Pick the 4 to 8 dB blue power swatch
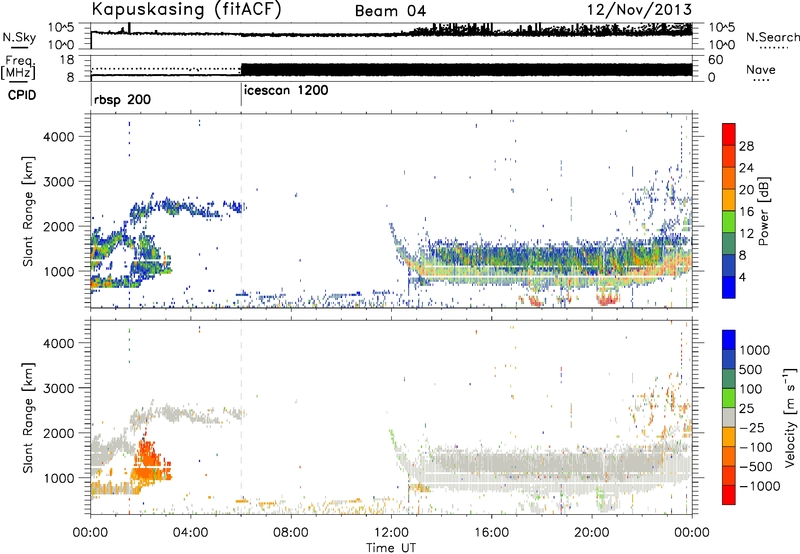Screen dimensions: 800x554 [x=729, y=266]
